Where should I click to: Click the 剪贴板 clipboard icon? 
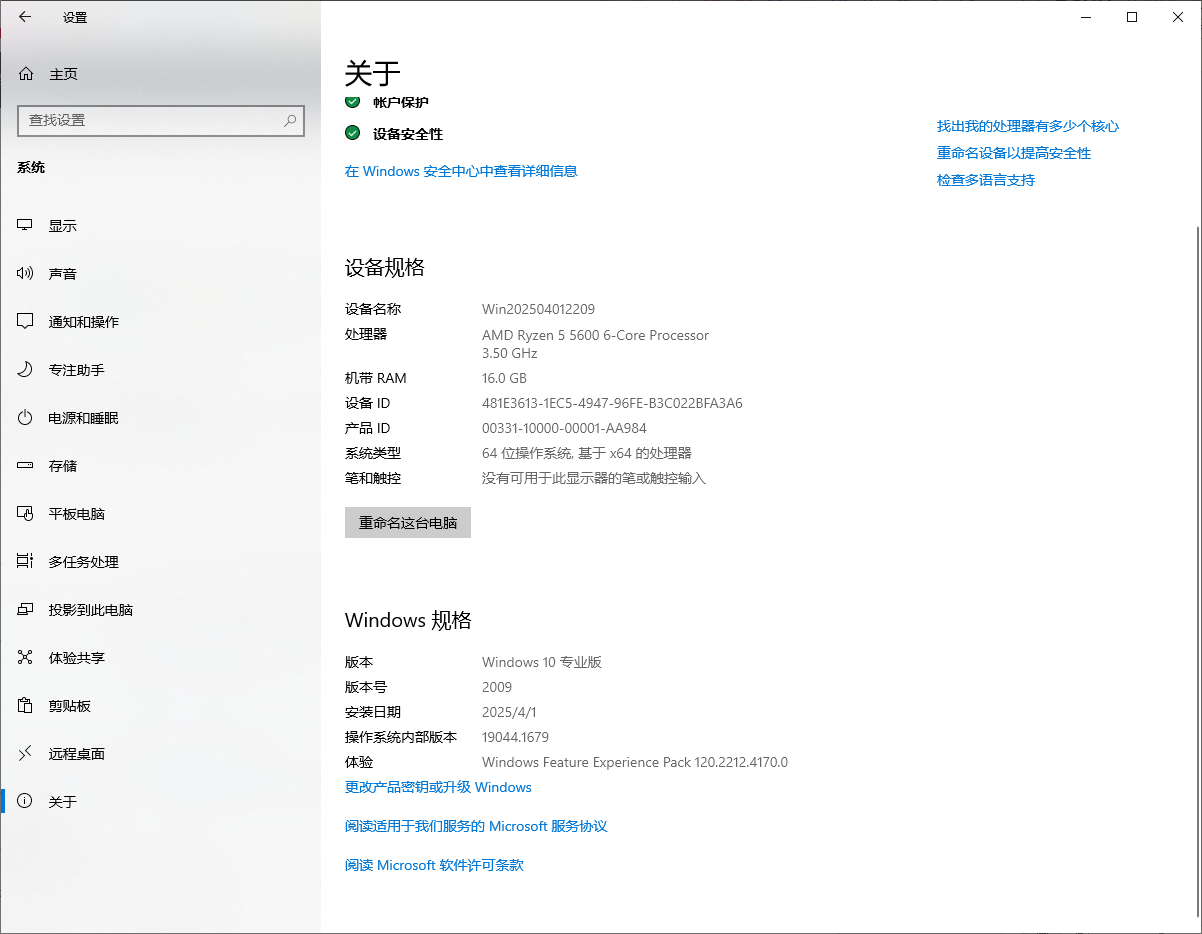tap(26, 706)
